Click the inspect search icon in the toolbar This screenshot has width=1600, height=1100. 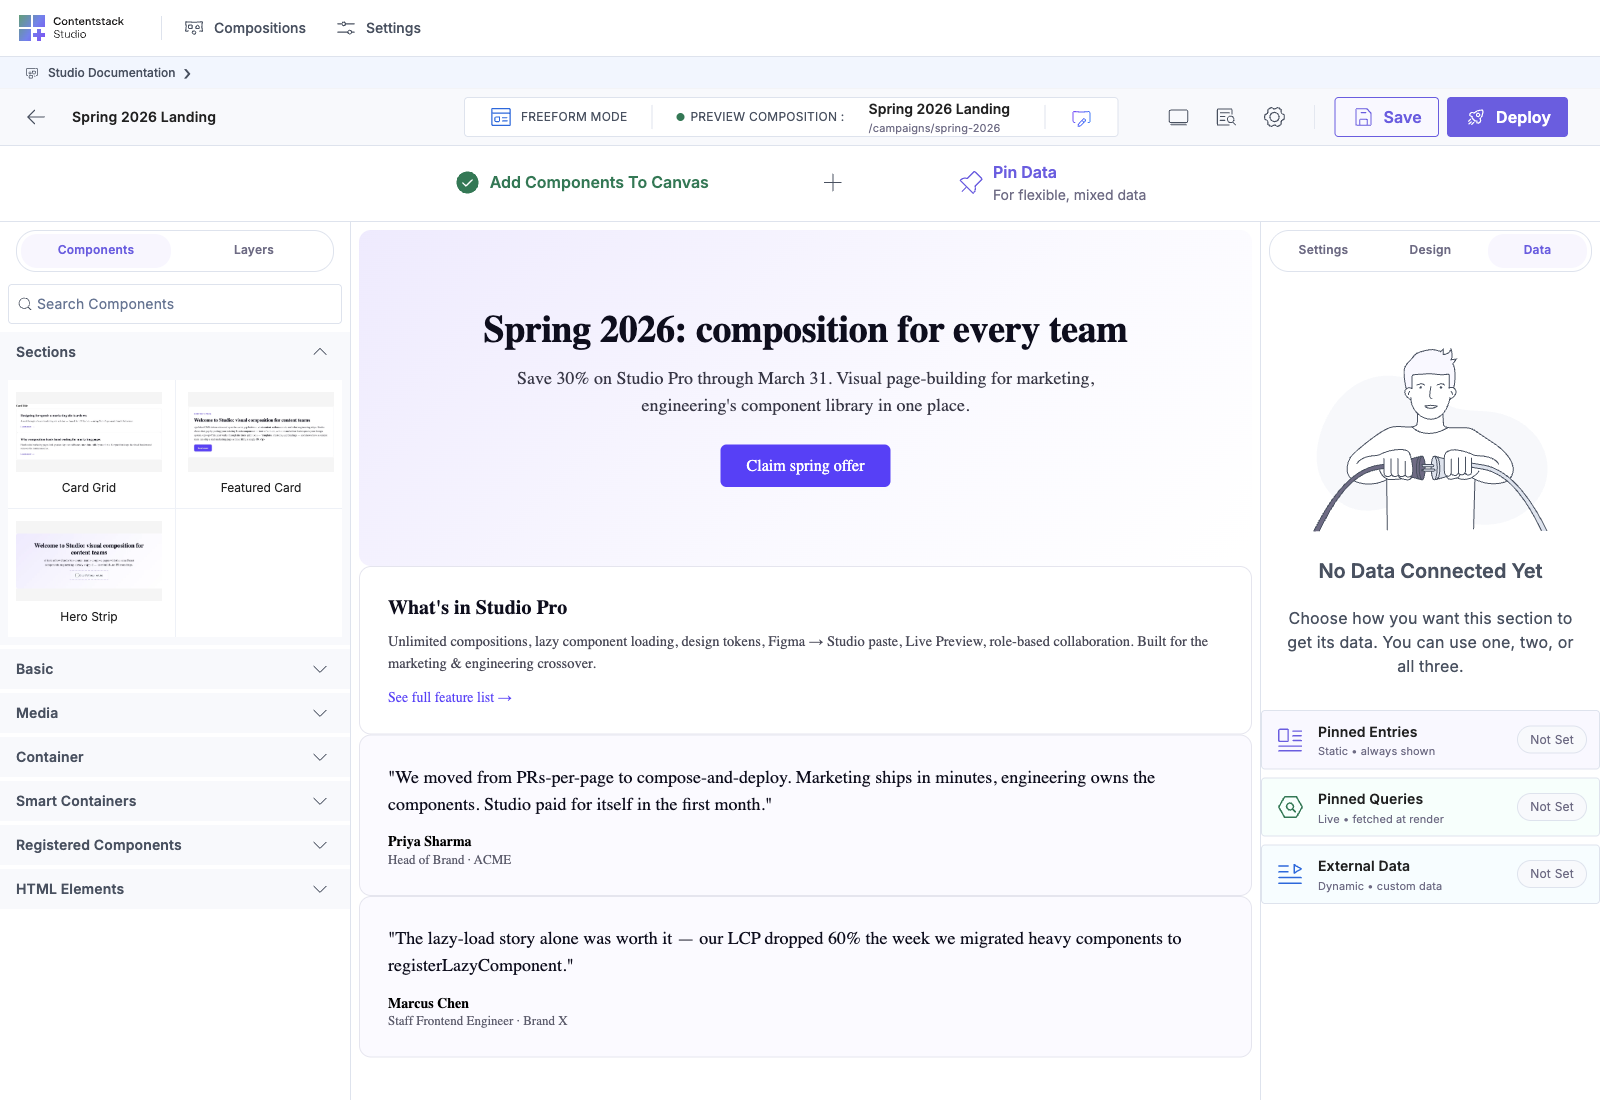[x=1226, y=117]
